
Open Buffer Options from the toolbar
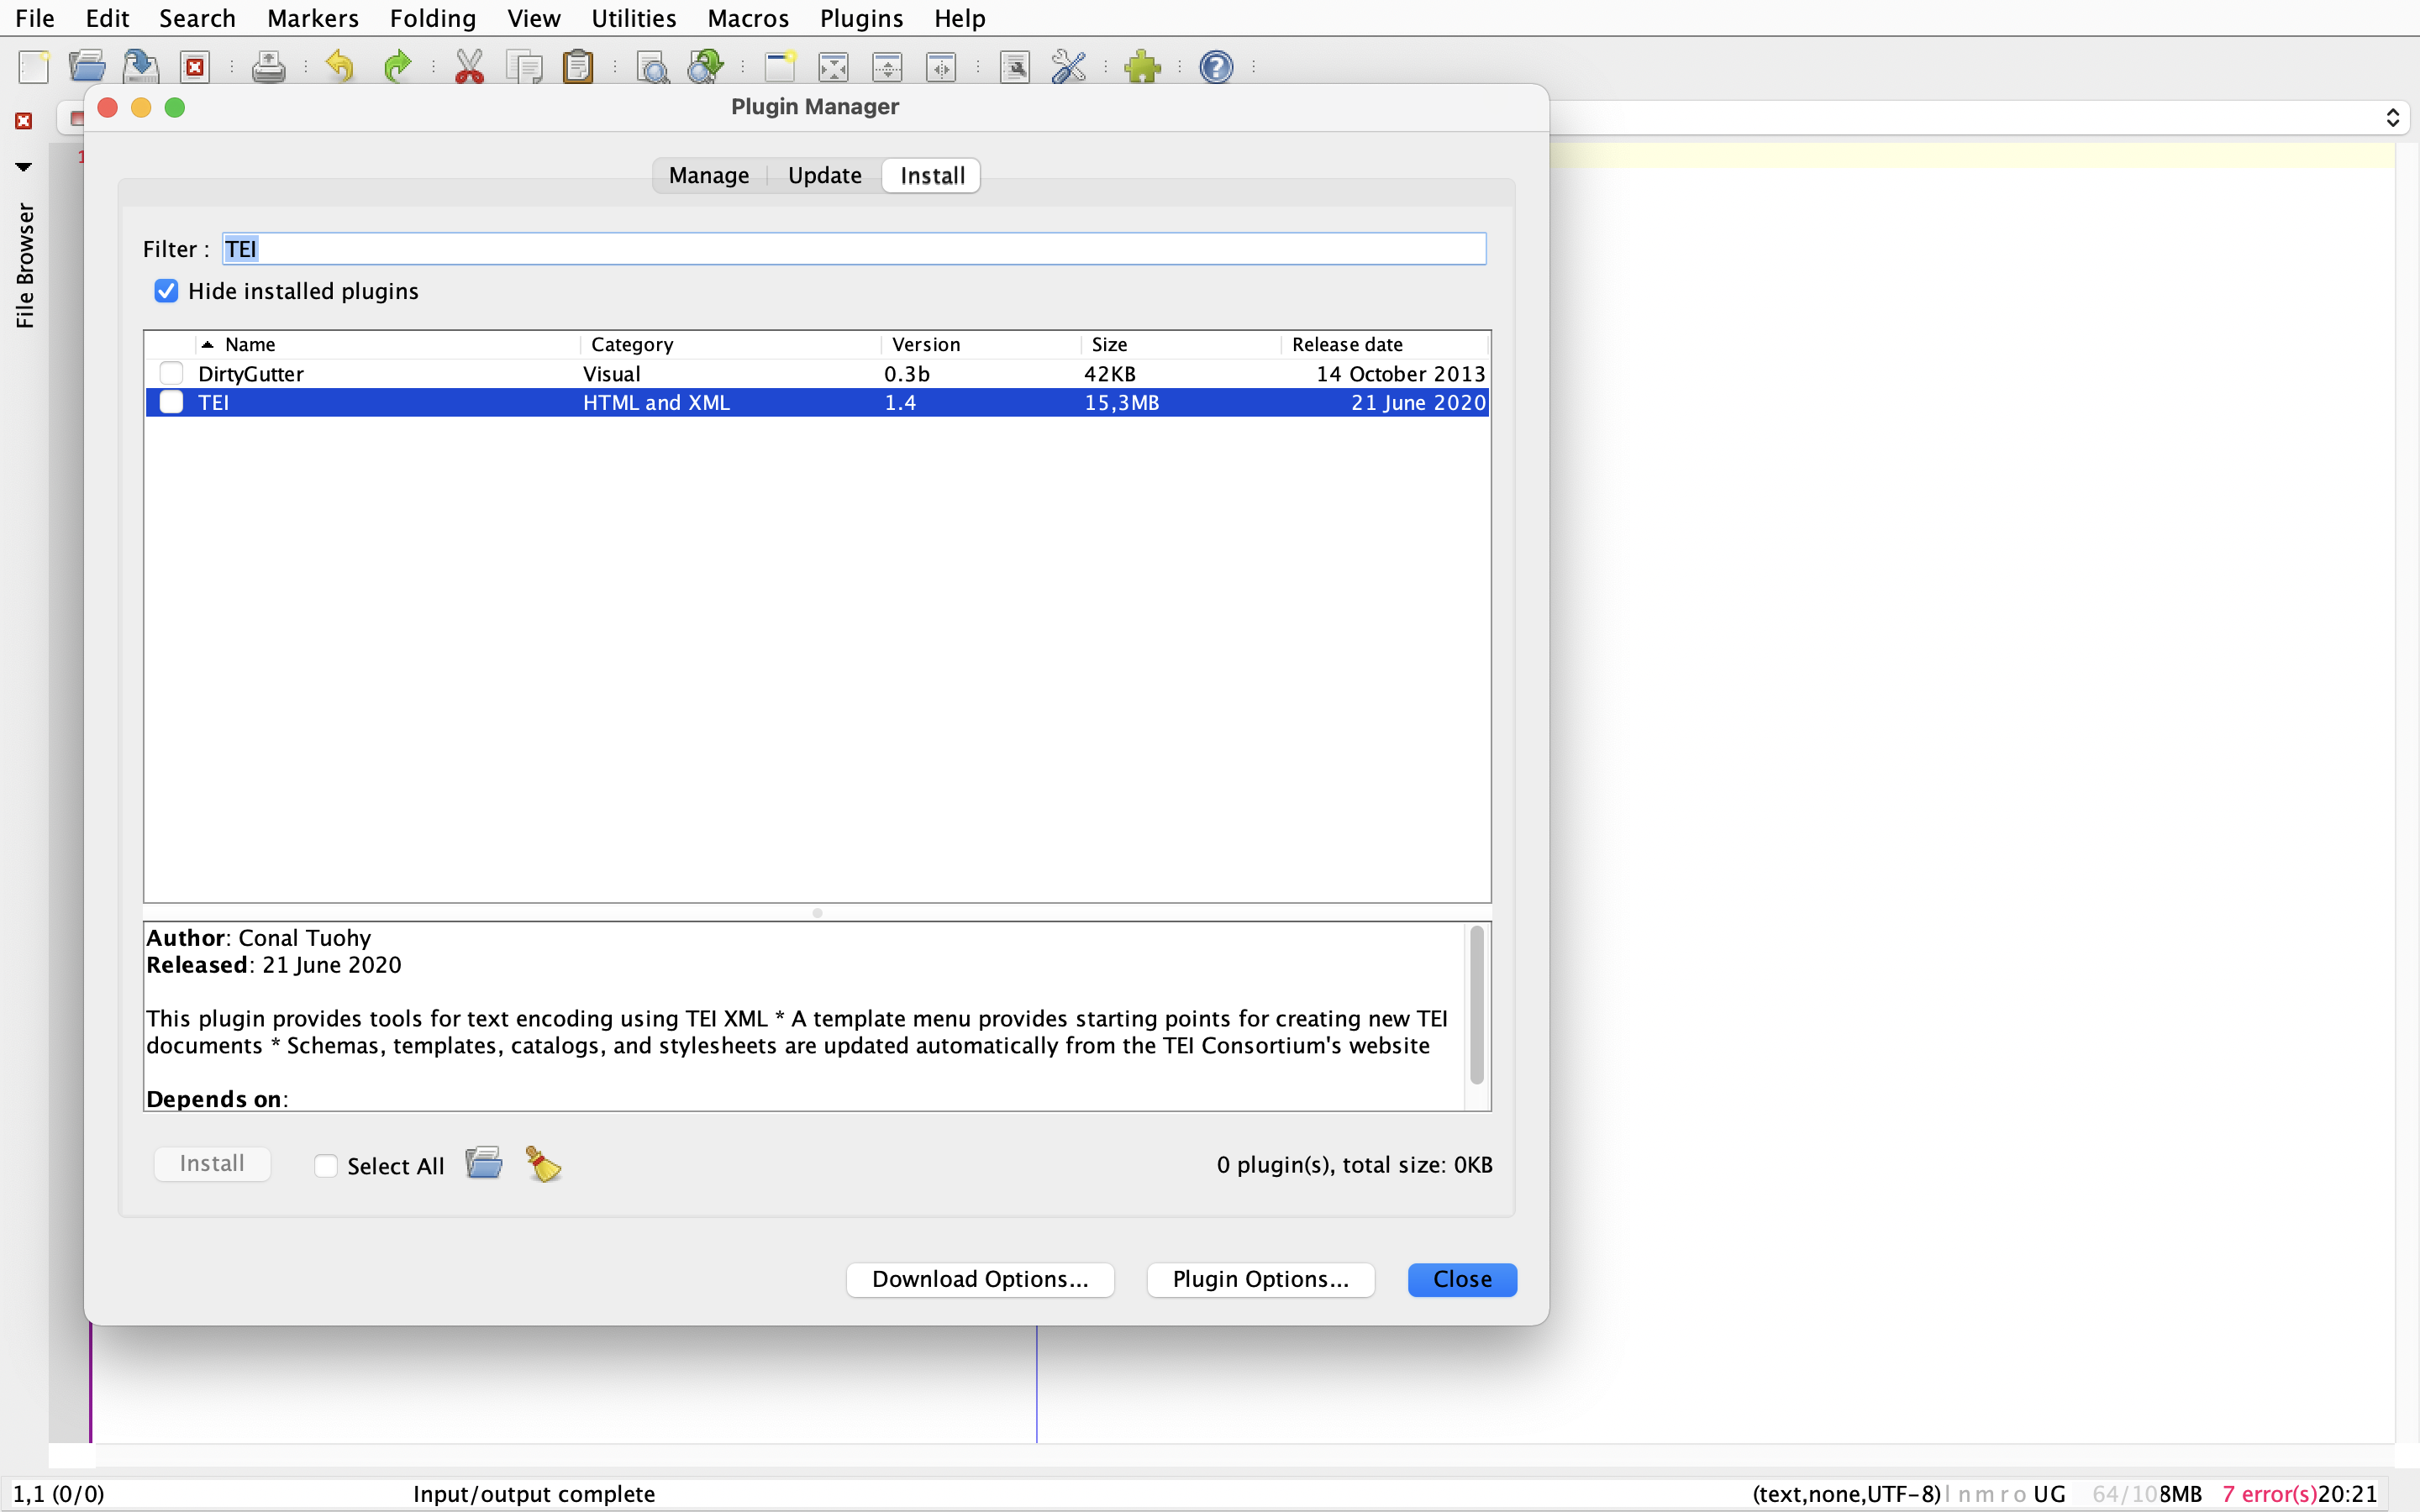pyautogui.click(x=1015, y=67)
